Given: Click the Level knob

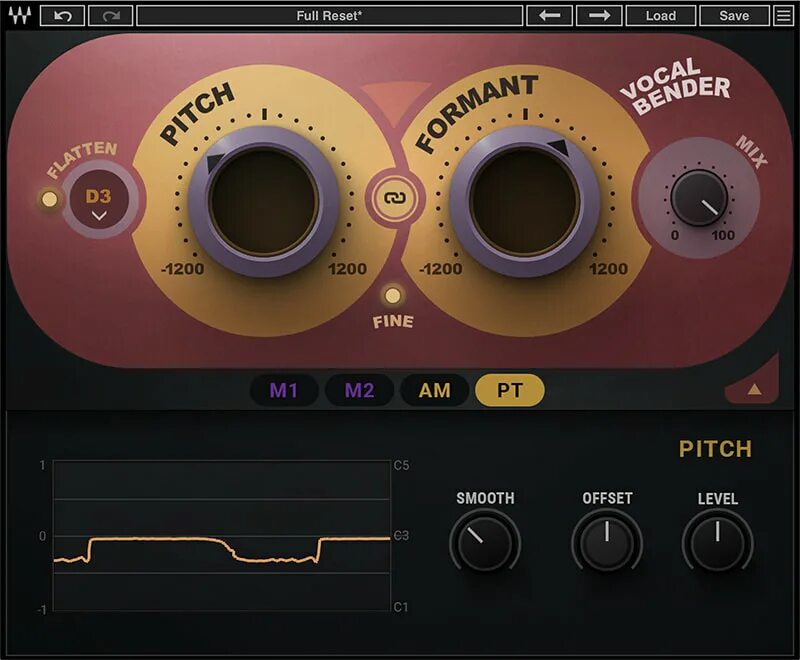Looking at the screenshot, I should point(717,543).
